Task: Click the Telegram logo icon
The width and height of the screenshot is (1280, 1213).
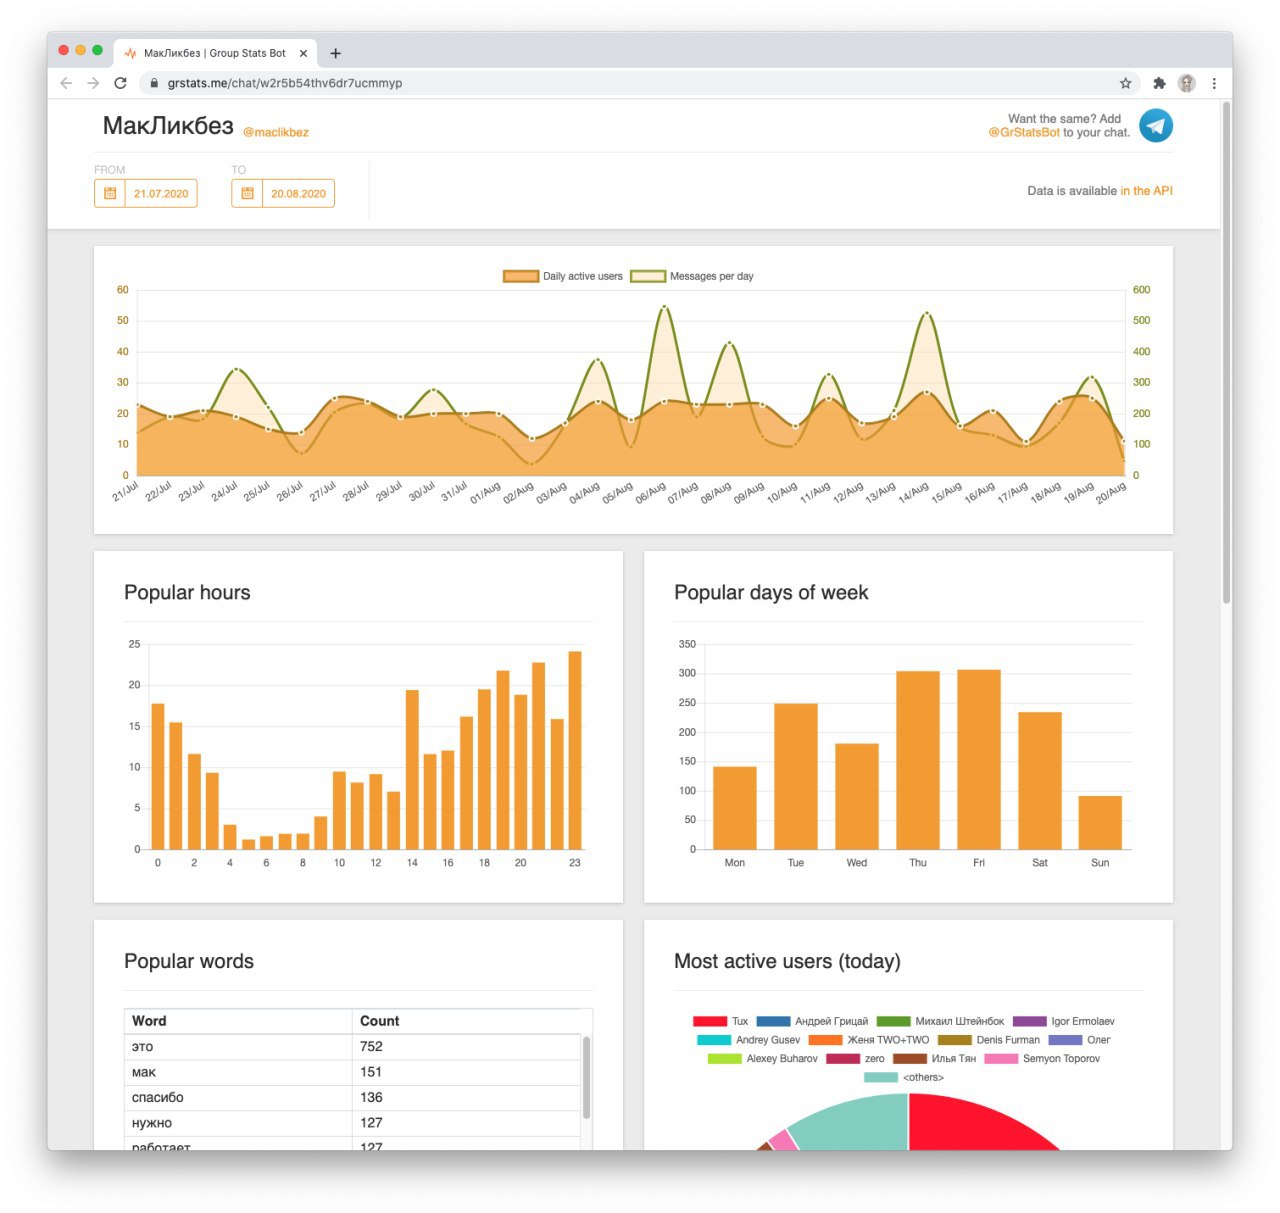Action: [x=1156, y=126]
